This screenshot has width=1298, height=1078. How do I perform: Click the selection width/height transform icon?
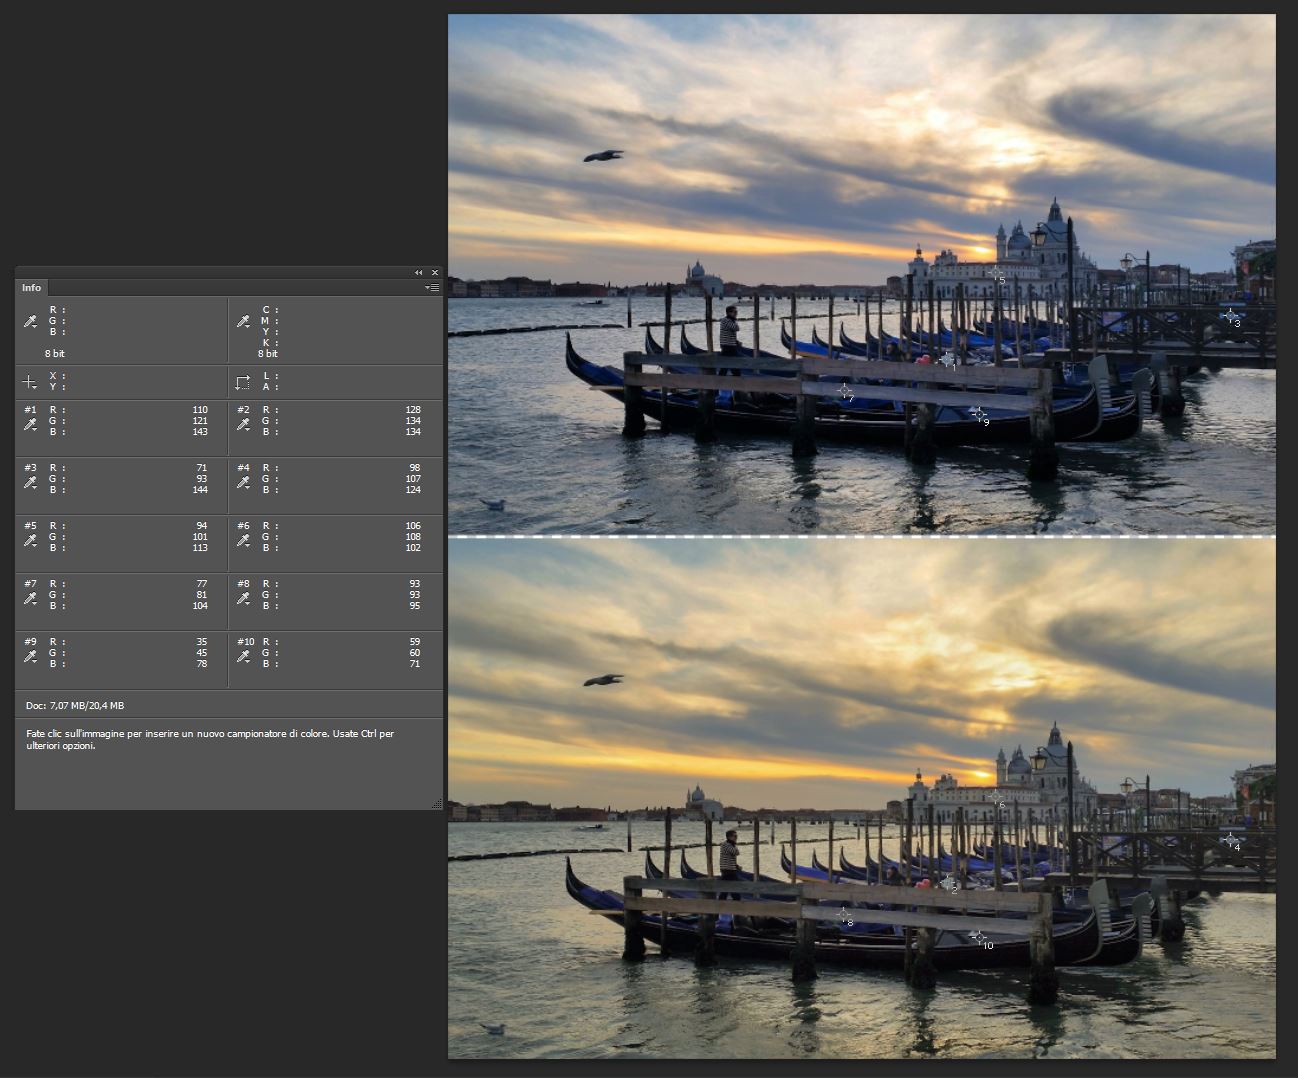(x=243, y=382)
